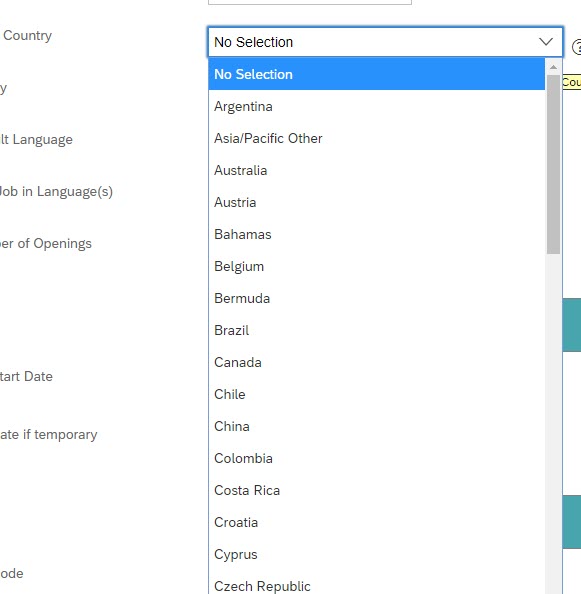This screenshot has height=594, width=581.
Task: Choose Chile option
Action: 376,394
